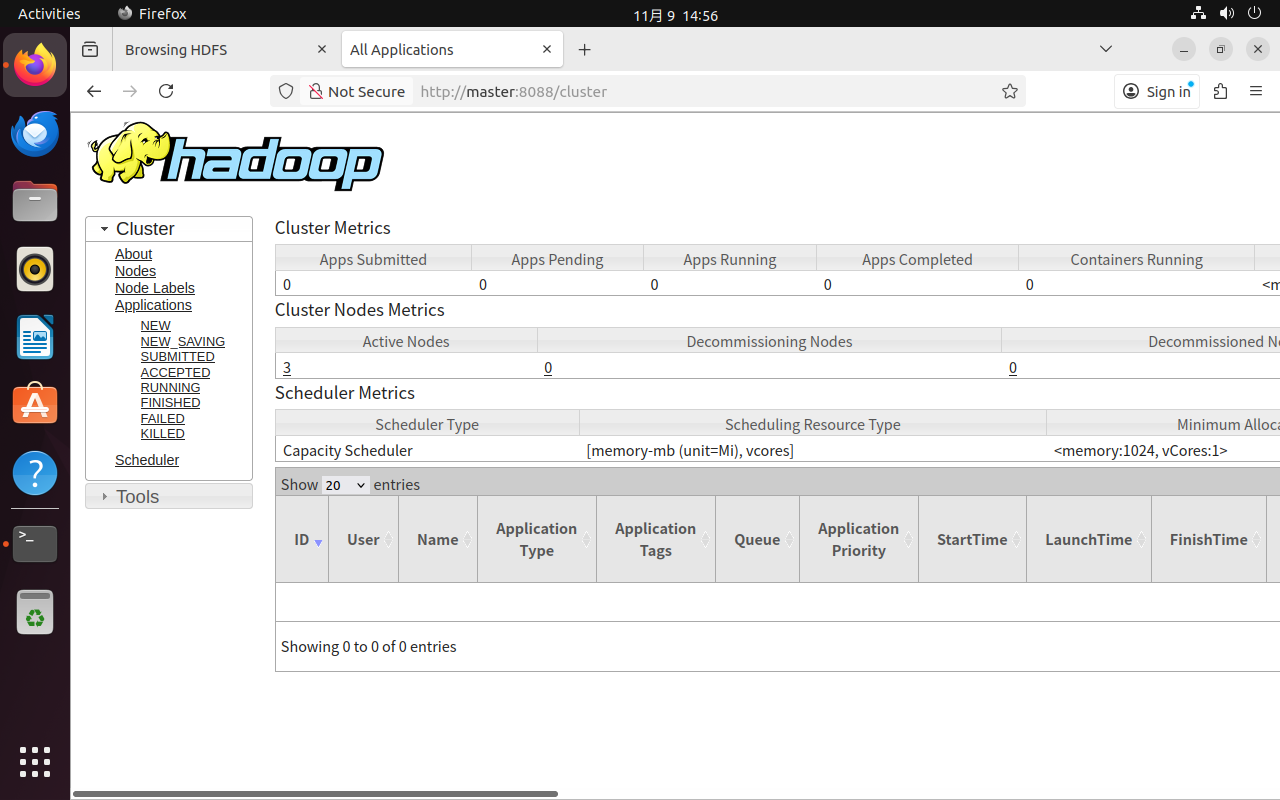Filter applications by SUBMITTED state

coord(178,356)
